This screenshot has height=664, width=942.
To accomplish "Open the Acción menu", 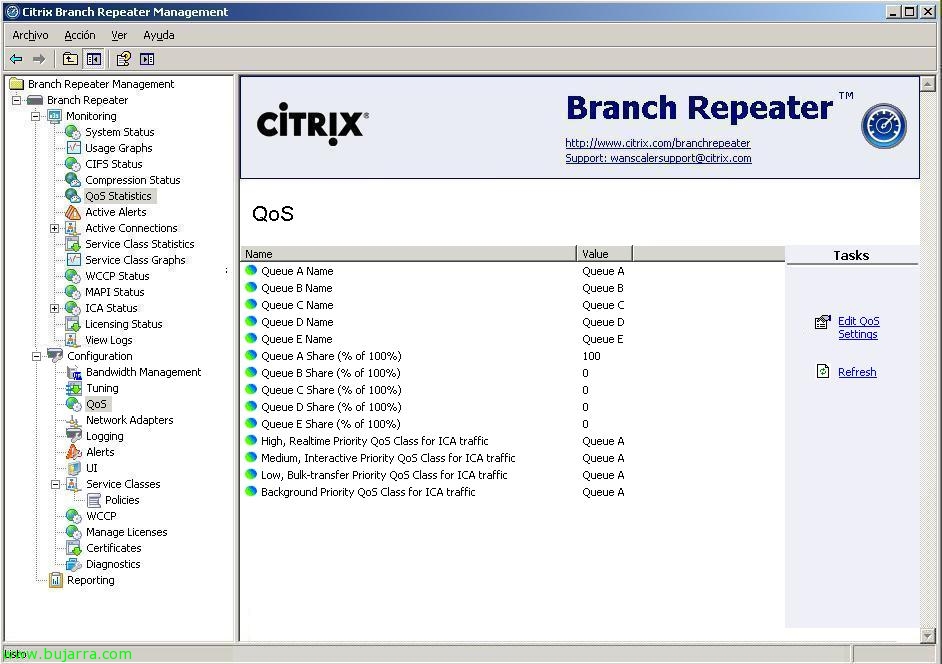I will [80, 35].
